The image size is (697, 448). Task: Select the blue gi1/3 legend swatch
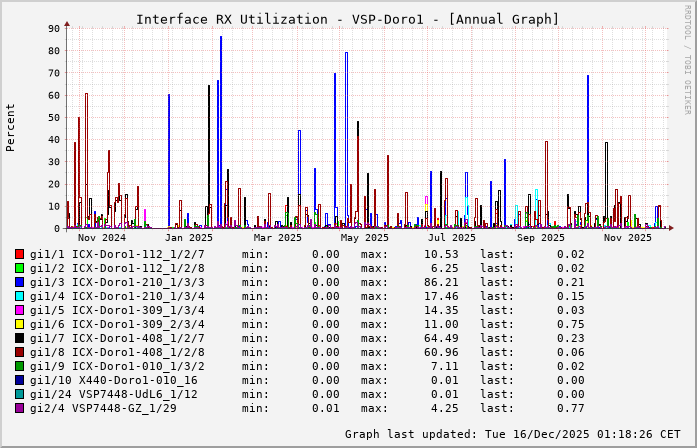19,282
